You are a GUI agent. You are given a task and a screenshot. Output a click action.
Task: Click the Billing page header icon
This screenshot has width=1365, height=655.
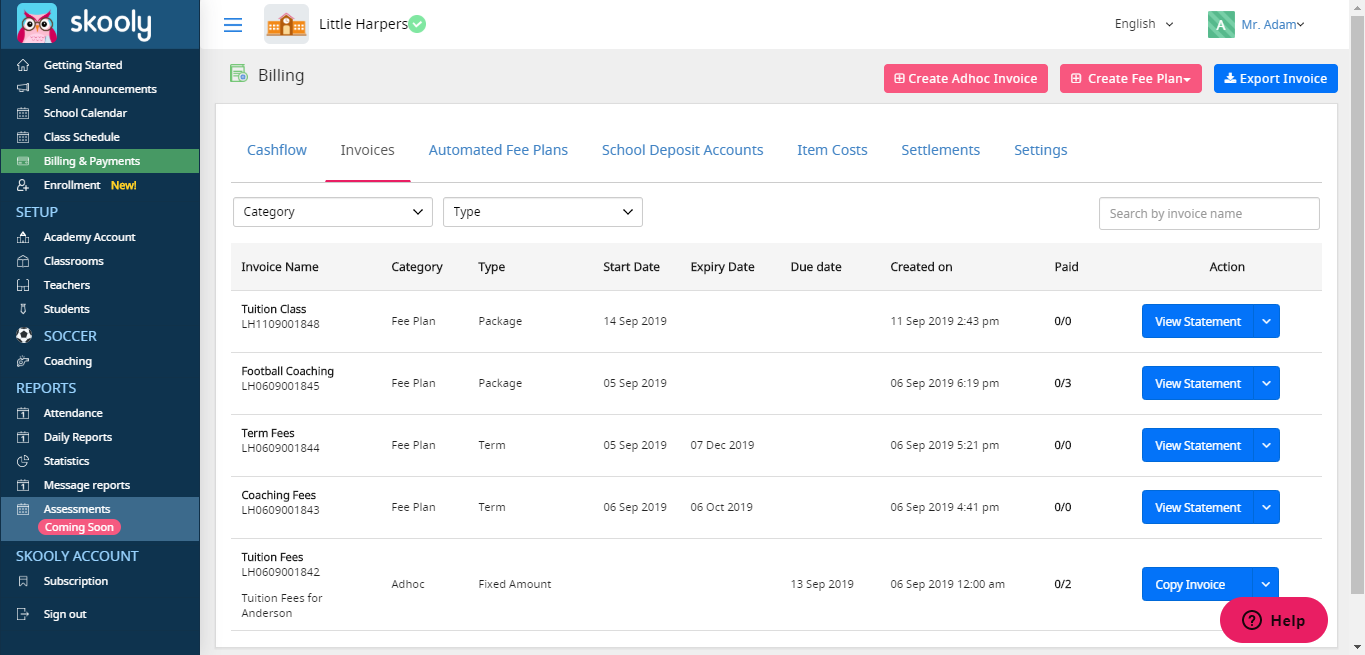coord(239,74)
